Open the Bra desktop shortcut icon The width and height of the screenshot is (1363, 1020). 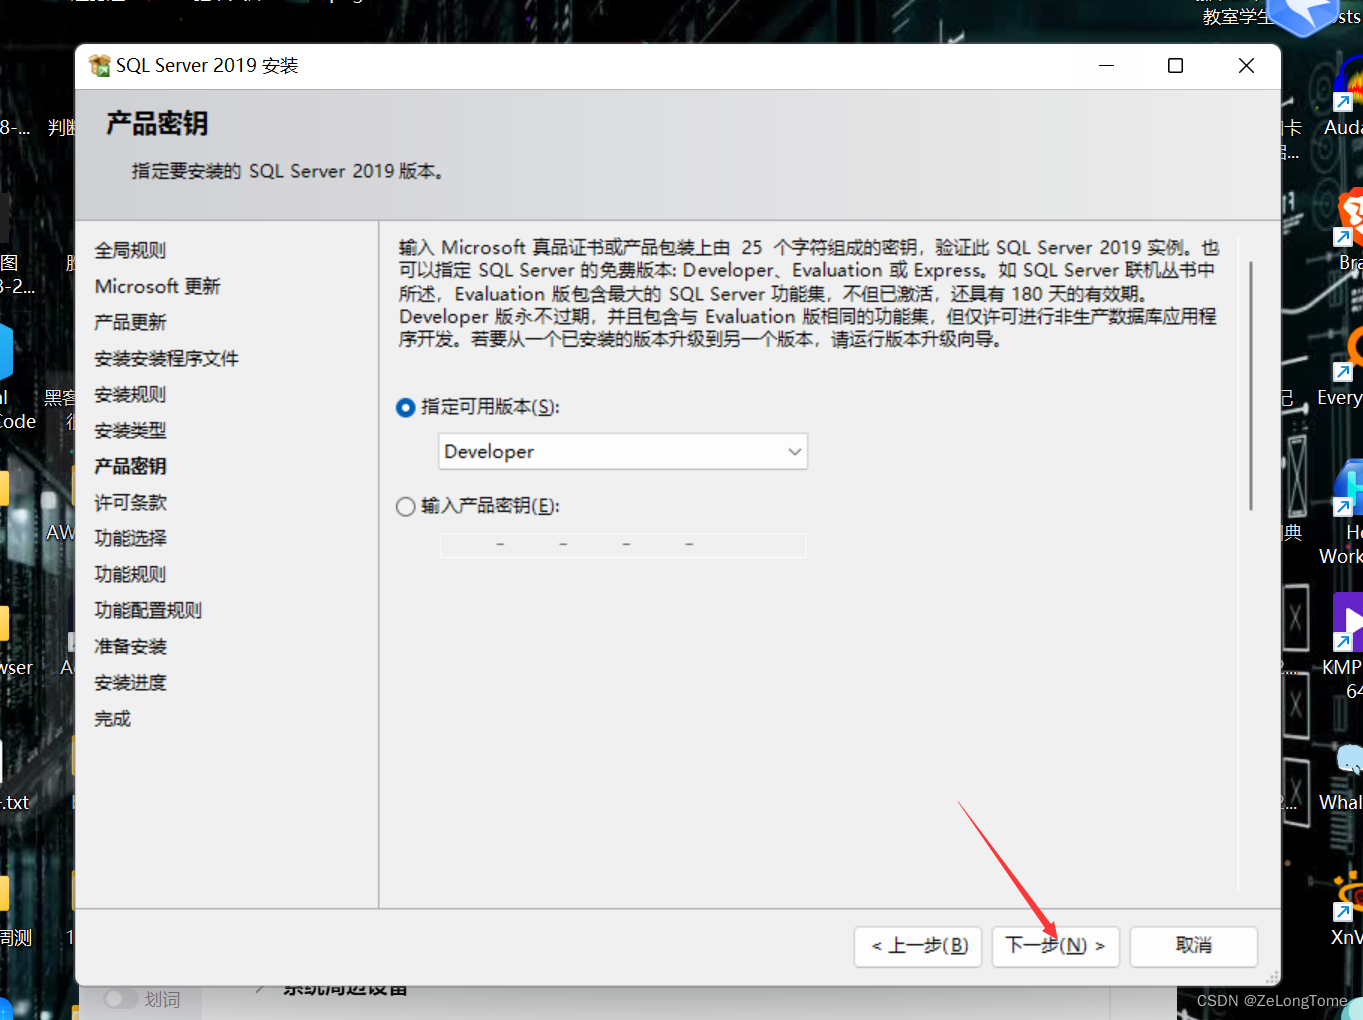[1348, 218]
